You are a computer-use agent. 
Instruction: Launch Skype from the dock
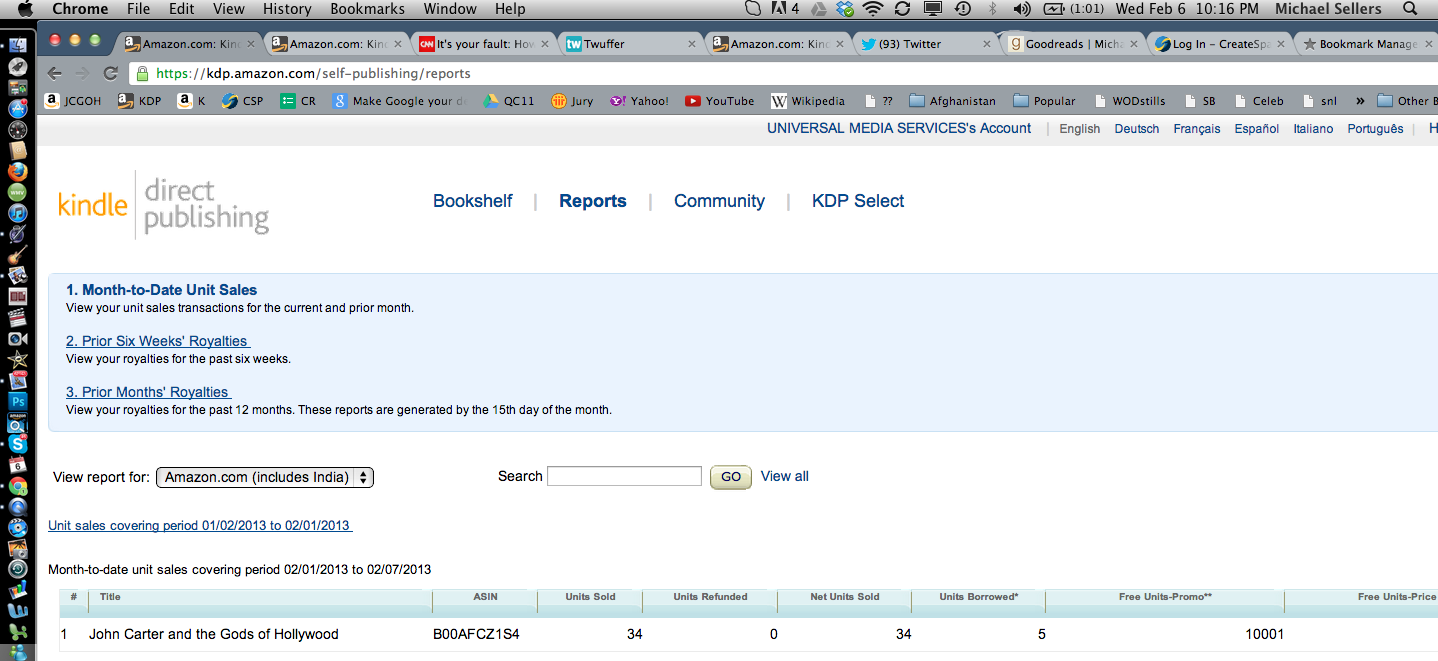pos(17,443)
